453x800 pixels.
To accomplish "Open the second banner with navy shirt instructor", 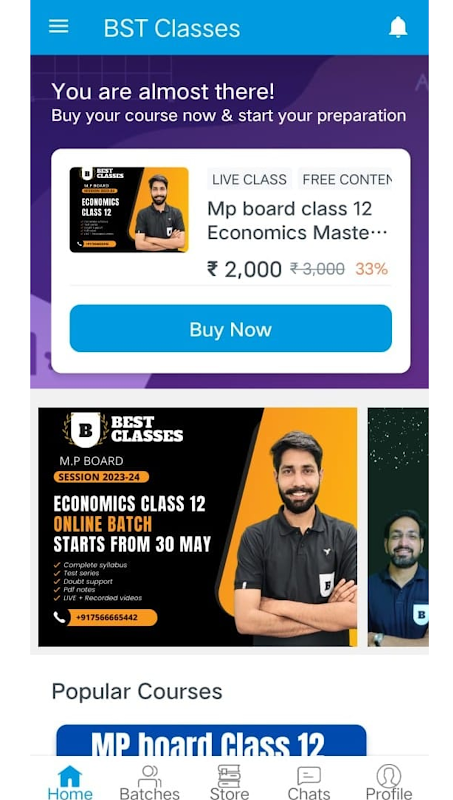I will tap(398, 527).
